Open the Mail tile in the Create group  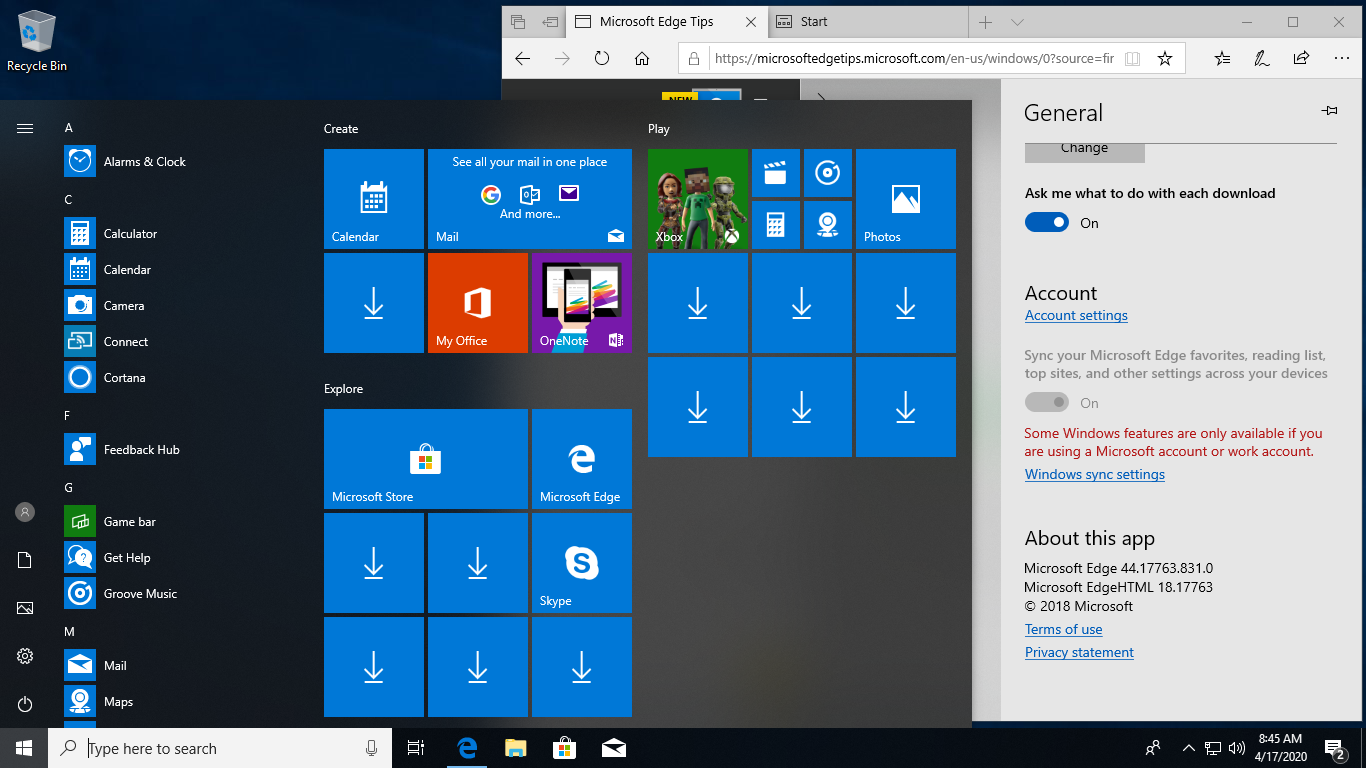coord(530,199)
